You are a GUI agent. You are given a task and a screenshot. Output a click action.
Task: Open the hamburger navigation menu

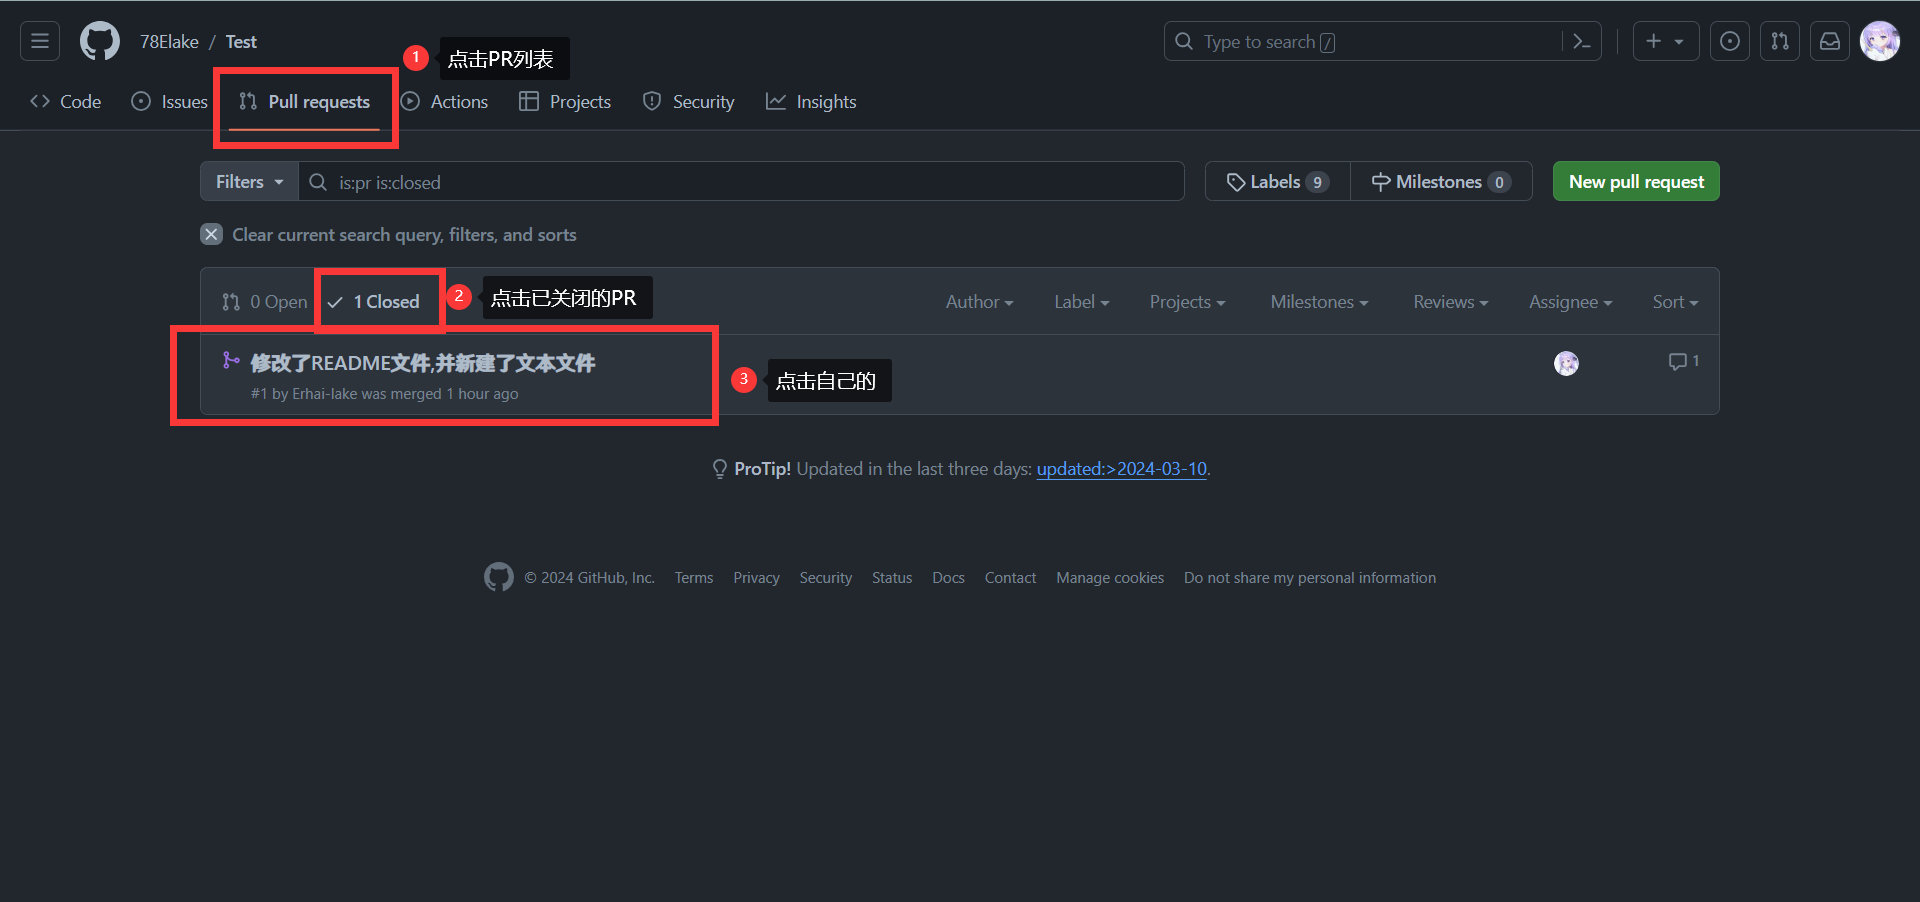pyautogui.click(x=40, y=41)
